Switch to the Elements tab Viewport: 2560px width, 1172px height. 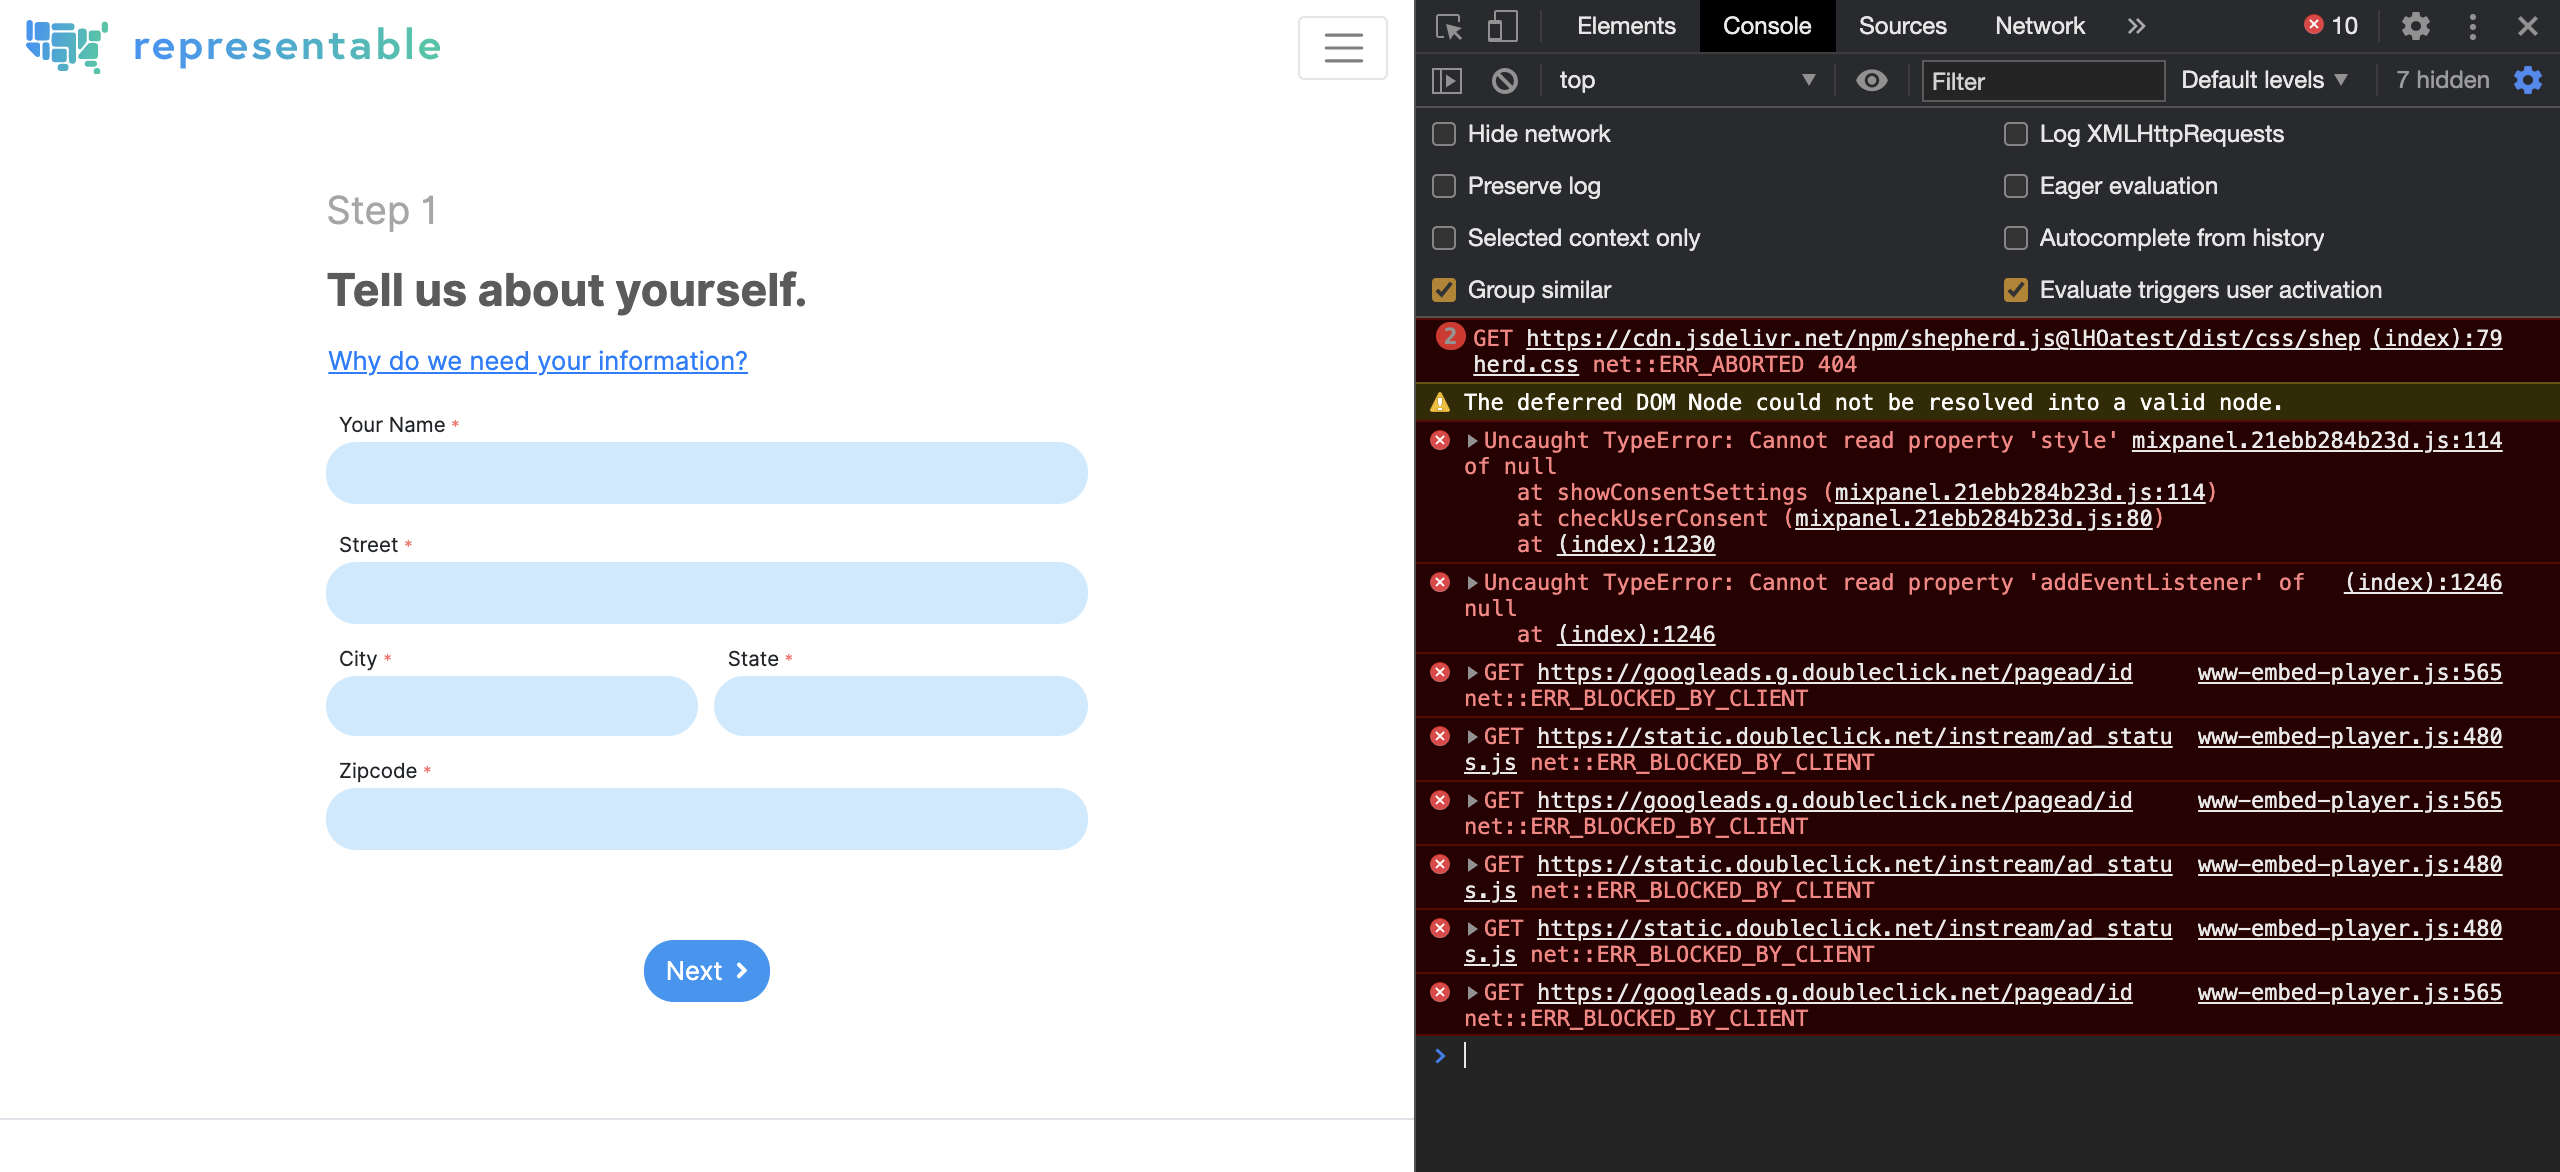pos(1626,26)
